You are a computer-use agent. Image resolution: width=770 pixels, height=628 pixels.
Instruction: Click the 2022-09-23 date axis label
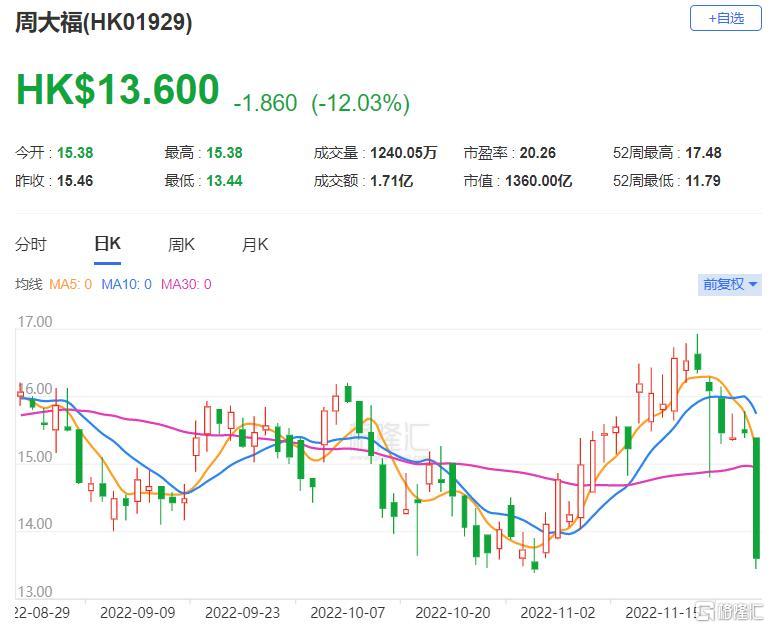pos(243,613)
